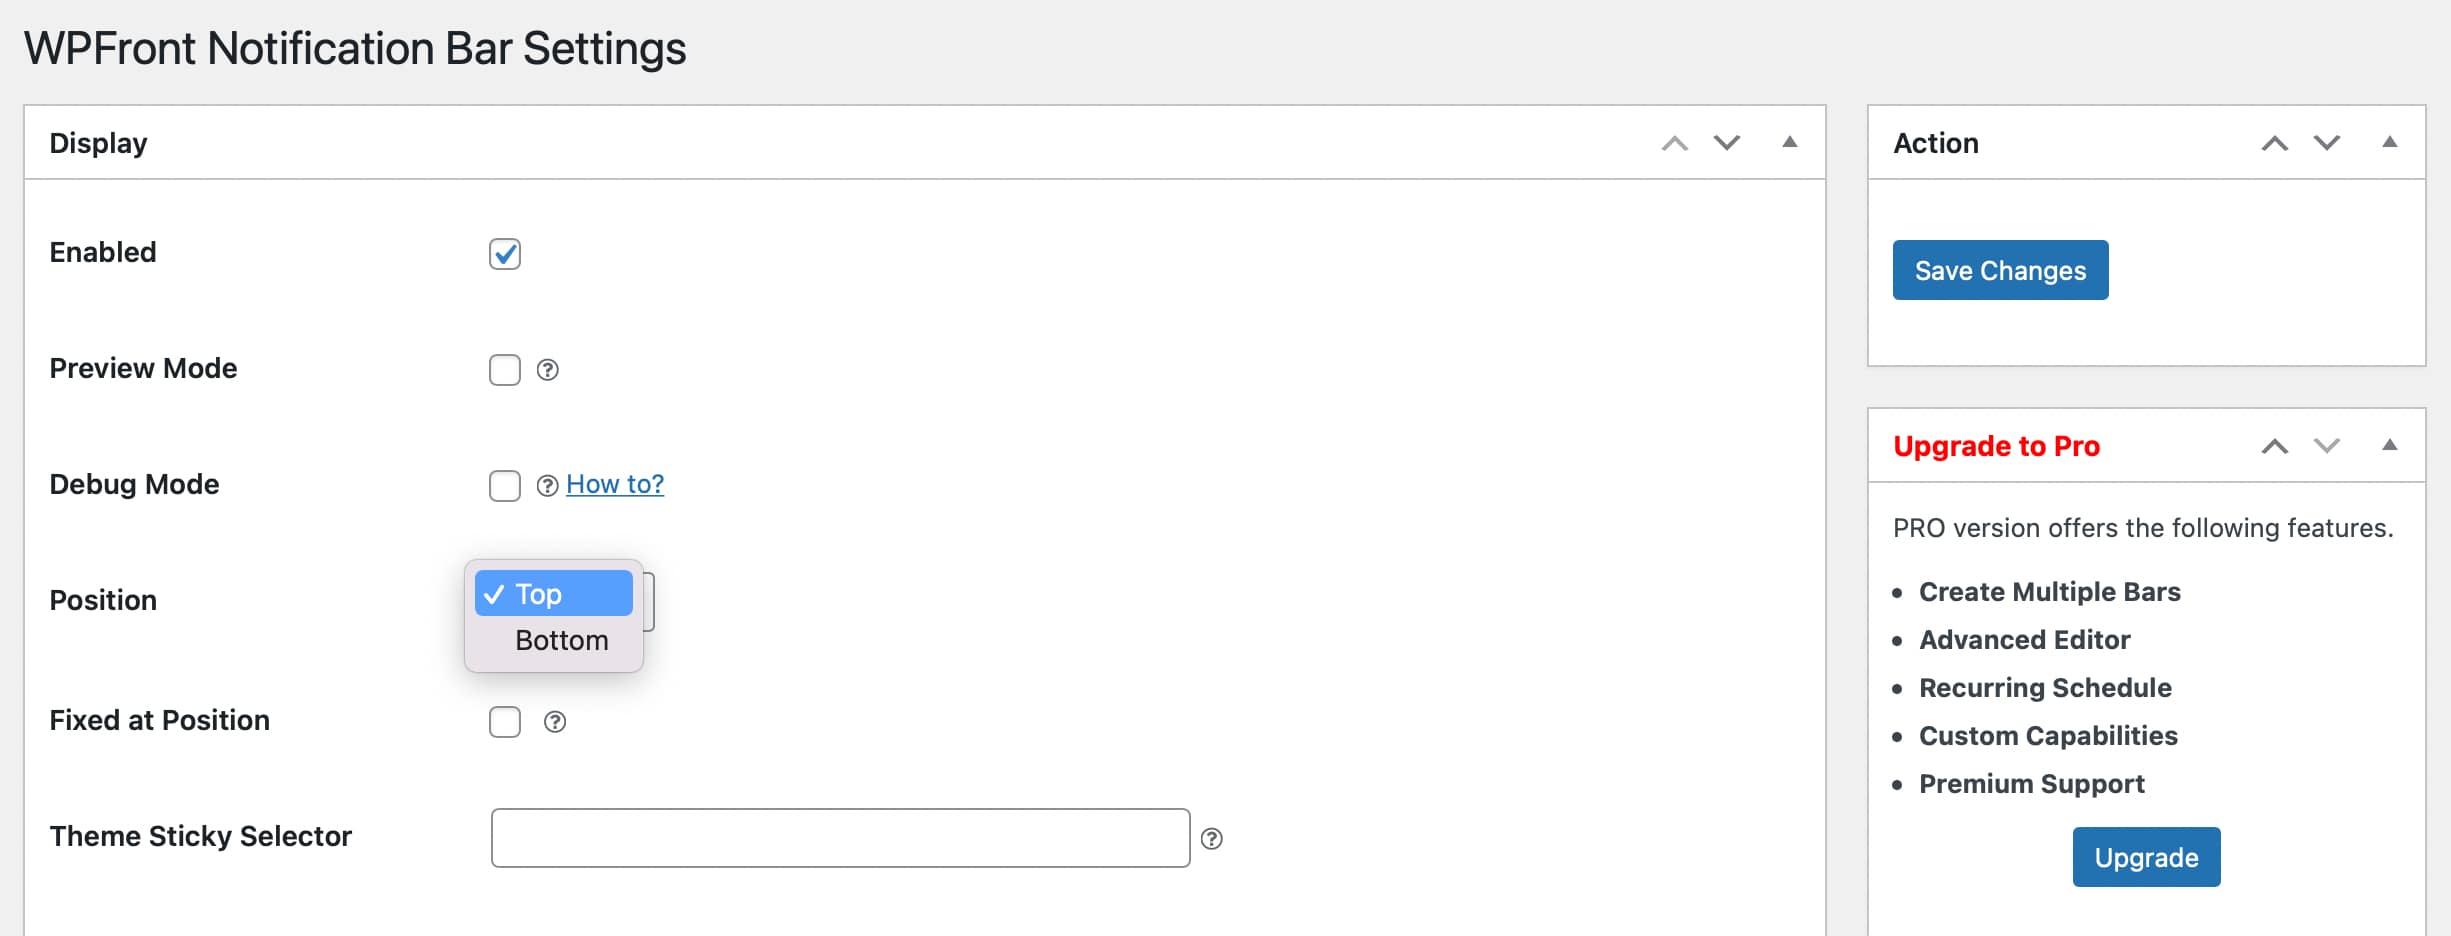Click the Save Changes button

click(x=1999, y=270)
